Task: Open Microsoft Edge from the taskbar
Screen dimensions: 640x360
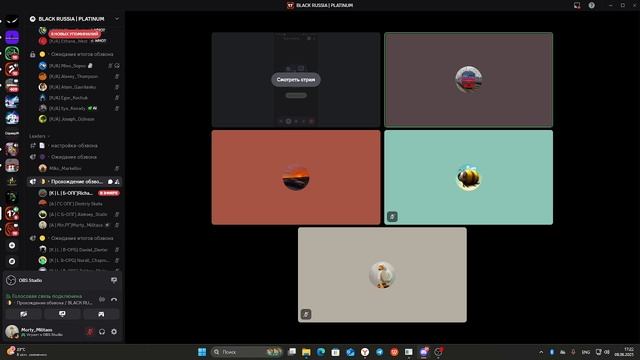Action: click(321, 352)
